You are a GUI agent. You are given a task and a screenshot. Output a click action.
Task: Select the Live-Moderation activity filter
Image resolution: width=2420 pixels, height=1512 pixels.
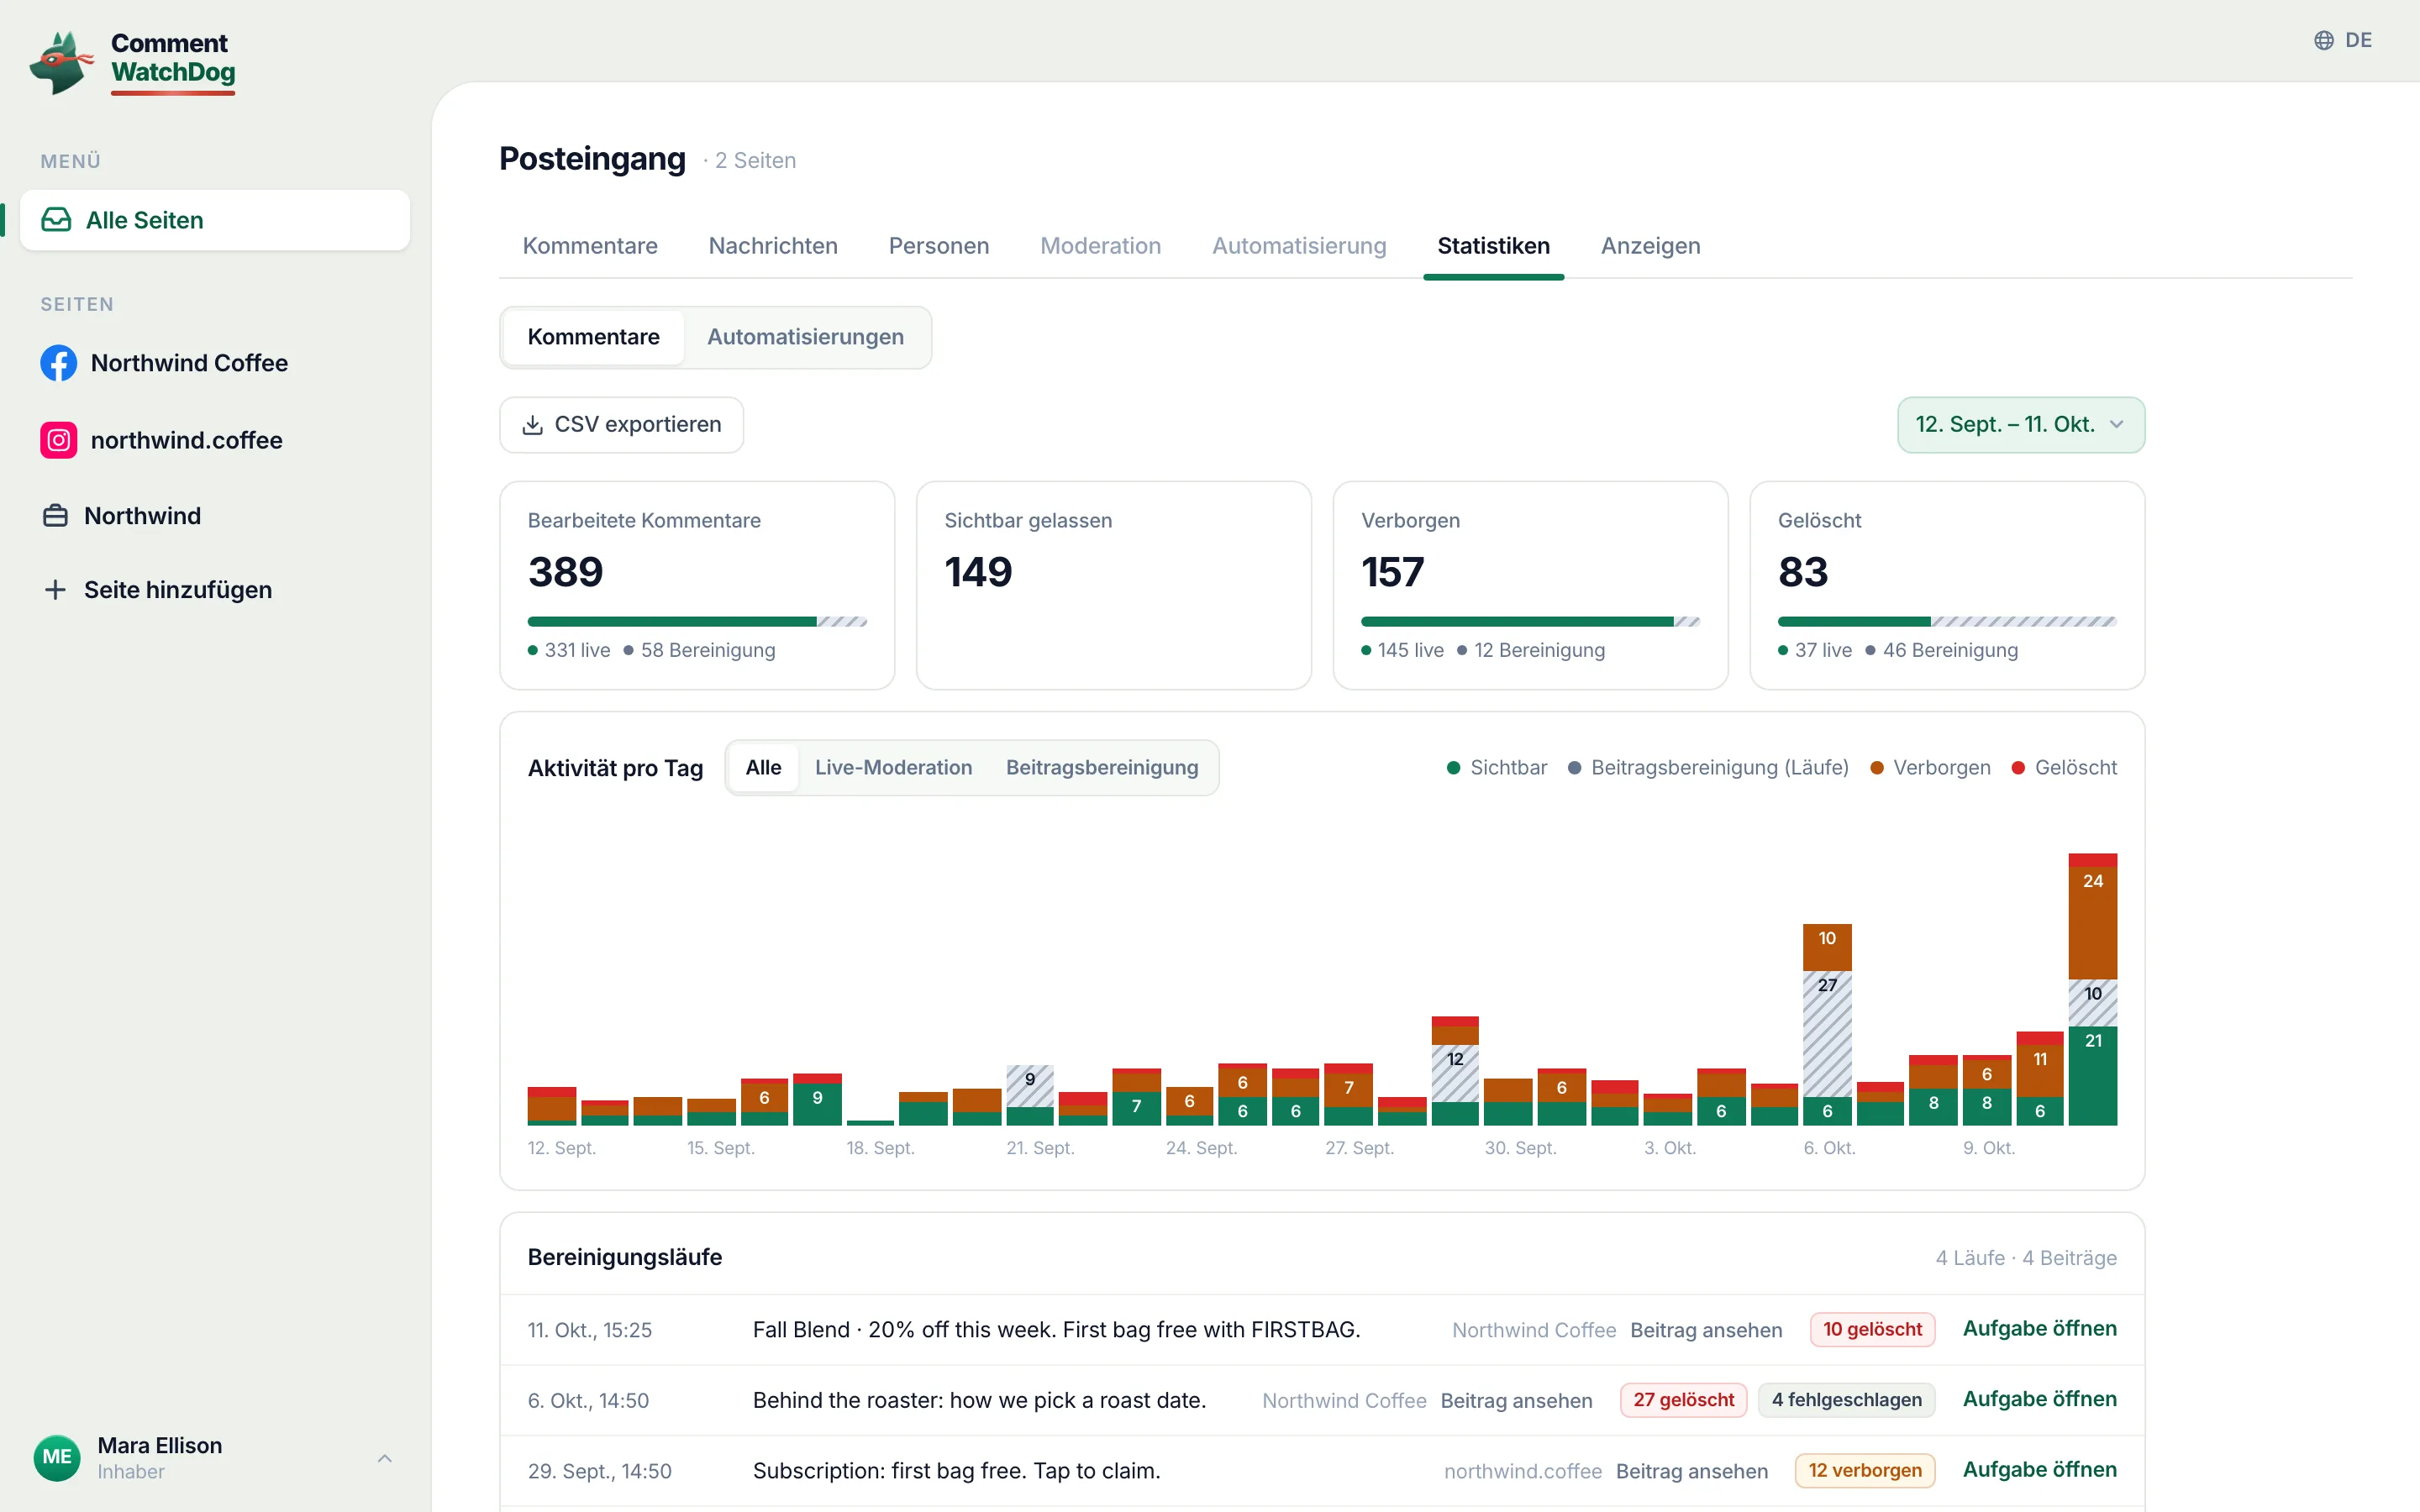[893, 768]
